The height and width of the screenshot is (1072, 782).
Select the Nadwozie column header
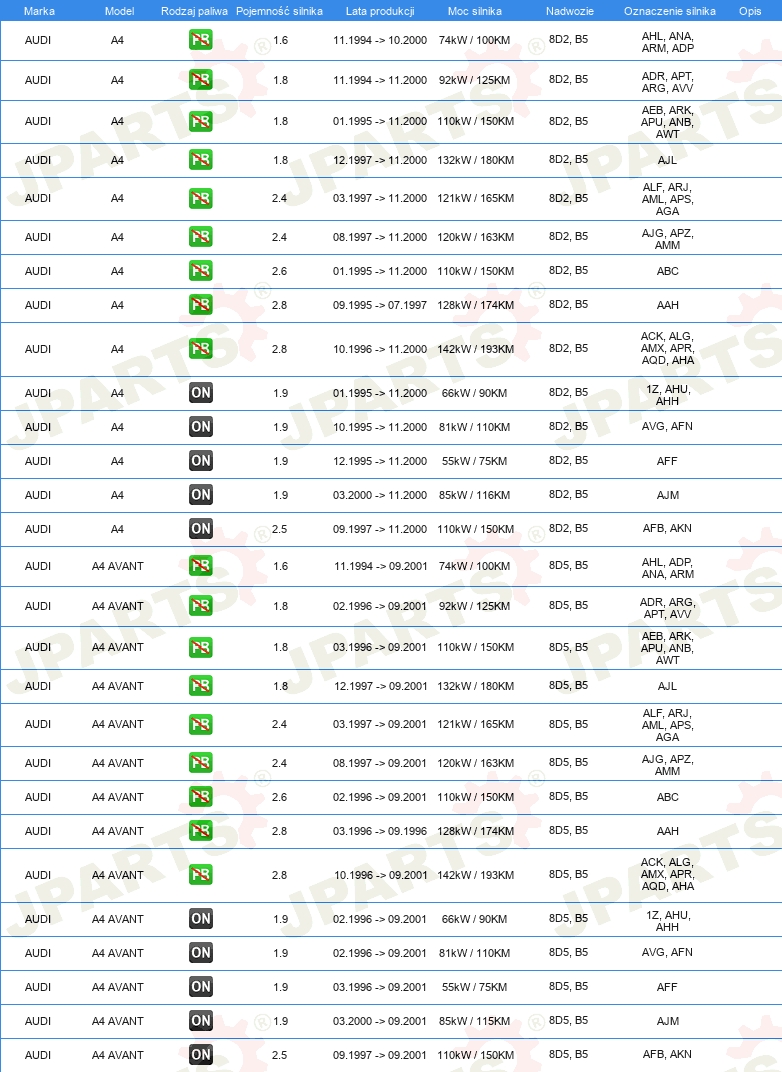point(569,11)
